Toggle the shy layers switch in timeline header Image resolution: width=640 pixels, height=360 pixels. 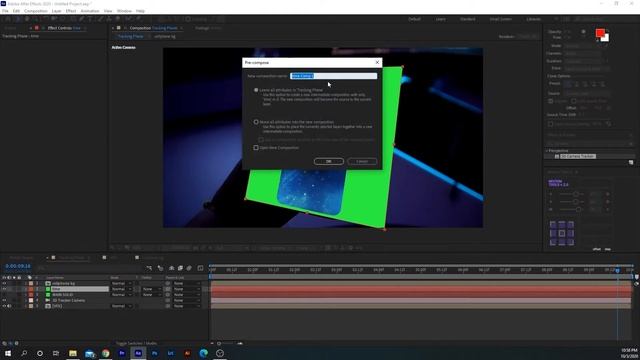click(171, 268)
